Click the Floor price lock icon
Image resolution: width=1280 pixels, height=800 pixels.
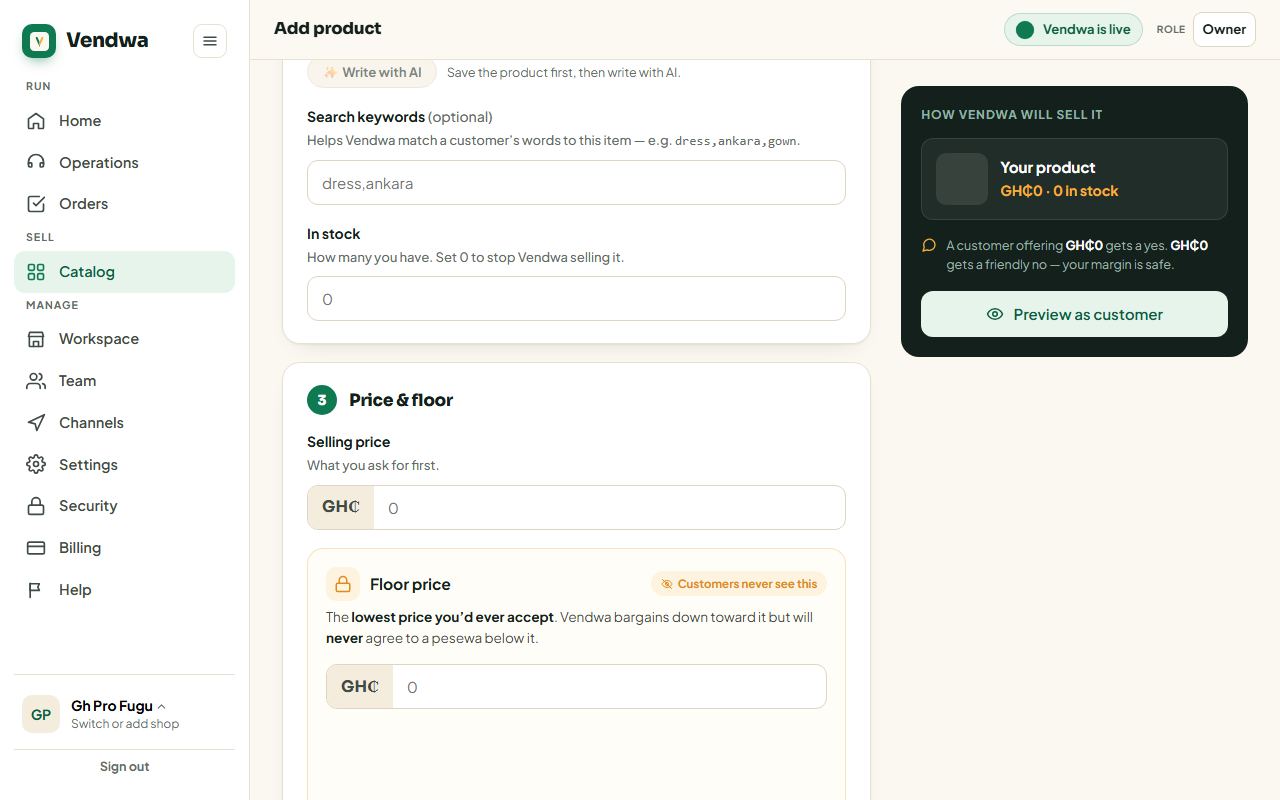click(x=343, y=584)
